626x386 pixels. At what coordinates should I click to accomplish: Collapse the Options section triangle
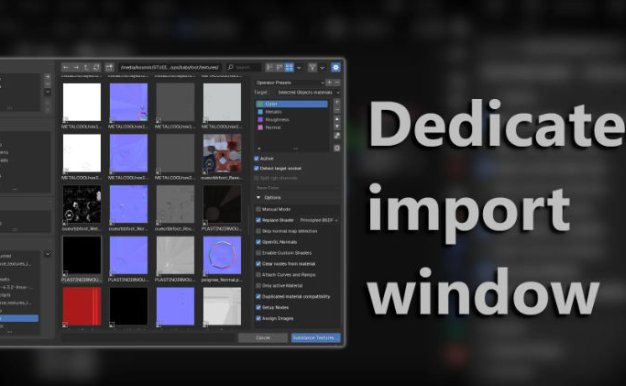(x=258, y=198)
